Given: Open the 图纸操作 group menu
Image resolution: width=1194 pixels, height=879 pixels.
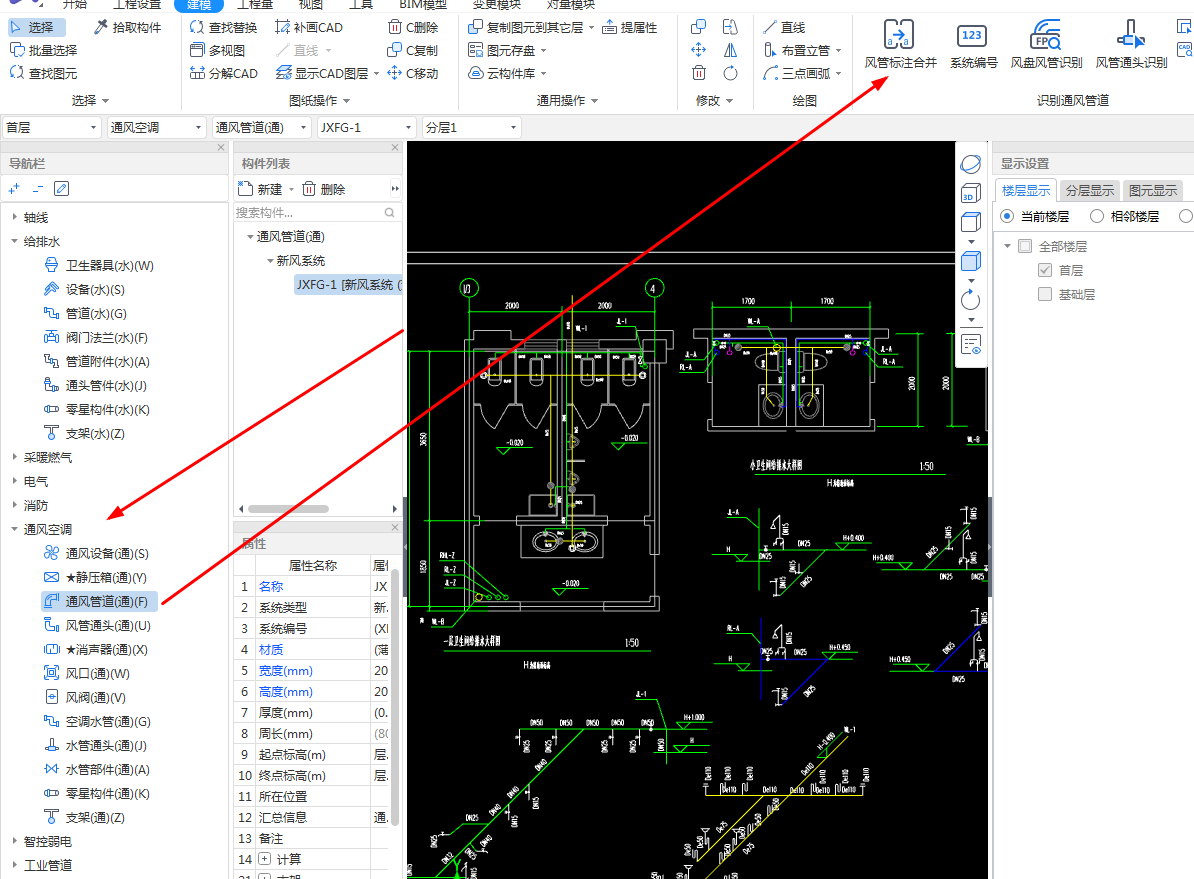Looking at the screenshot, I should (320, 101).
